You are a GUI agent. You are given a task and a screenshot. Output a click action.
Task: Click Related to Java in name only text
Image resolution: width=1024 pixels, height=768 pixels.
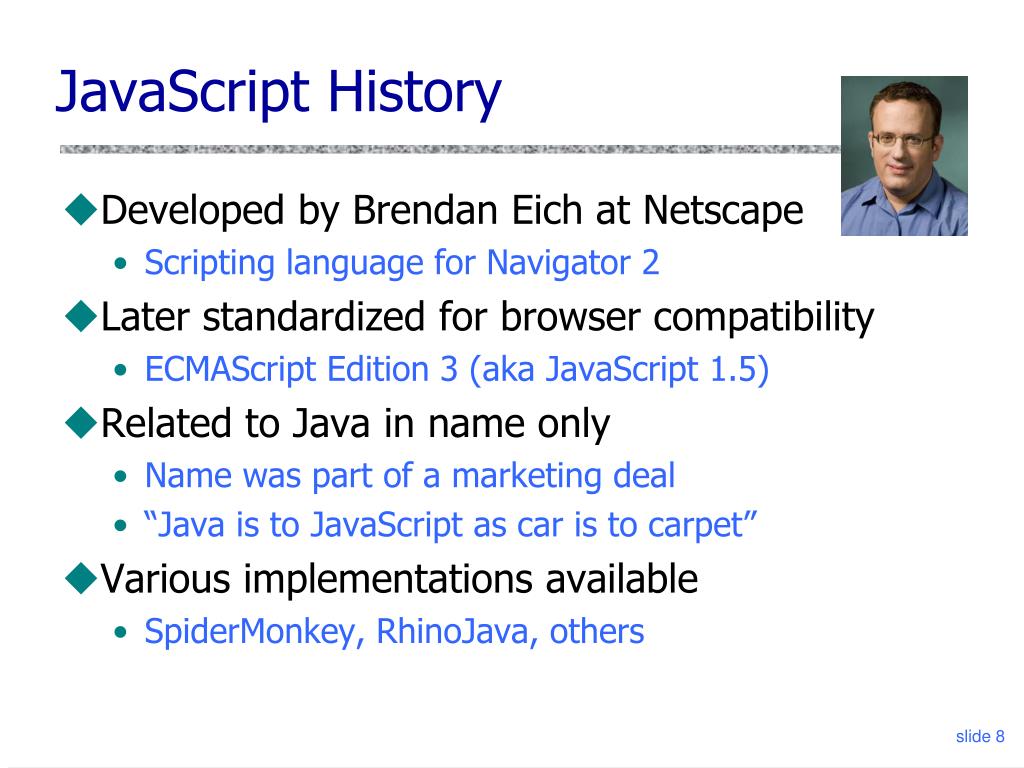(x=355, y=424)
